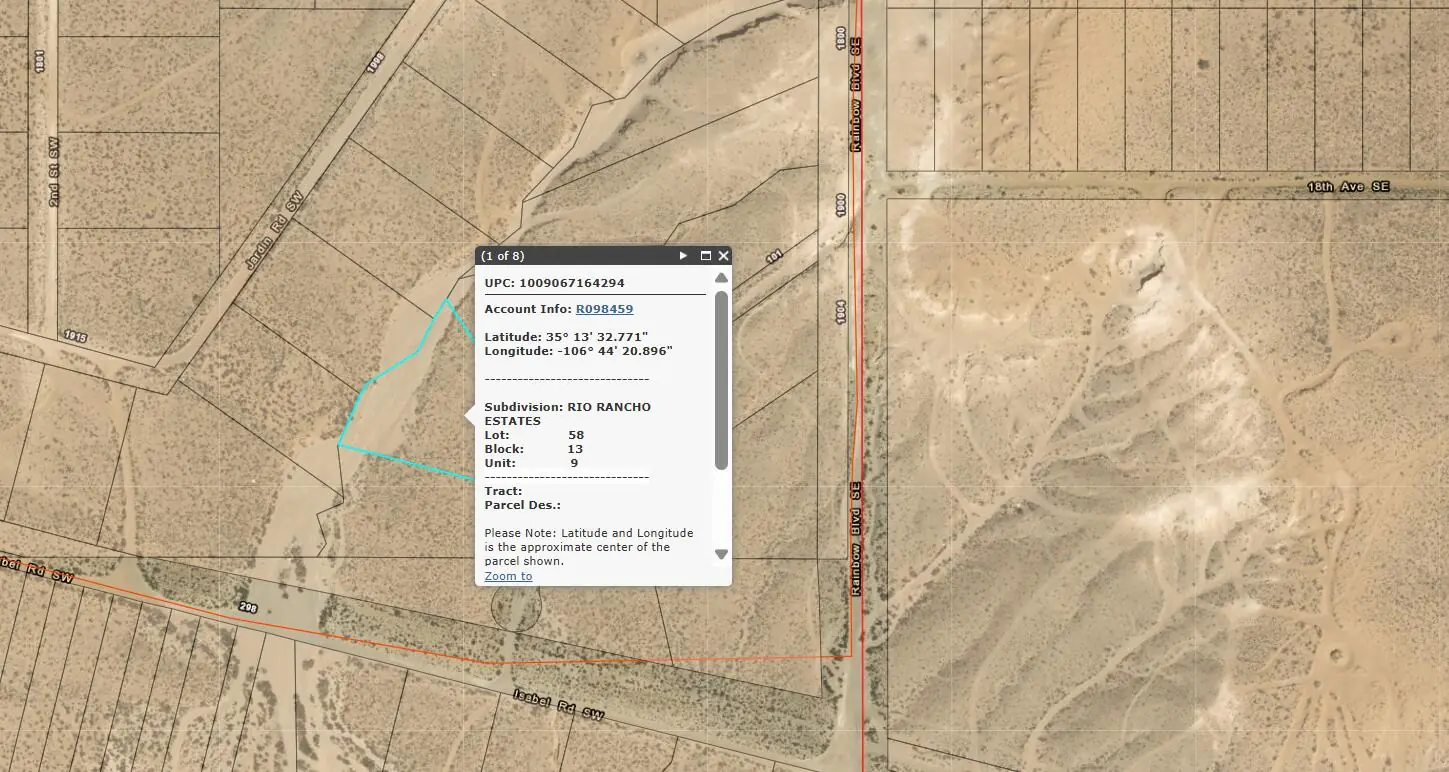Click the Subdivision RIO RANCHO ESTATES text
The image size is (1449, 772).
click(x=567, y=414)
